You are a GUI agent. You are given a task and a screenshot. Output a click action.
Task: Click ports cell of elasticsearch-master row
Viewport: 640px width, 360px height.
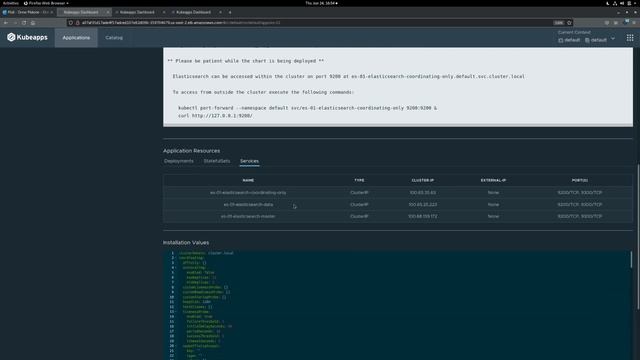point(580,216)
